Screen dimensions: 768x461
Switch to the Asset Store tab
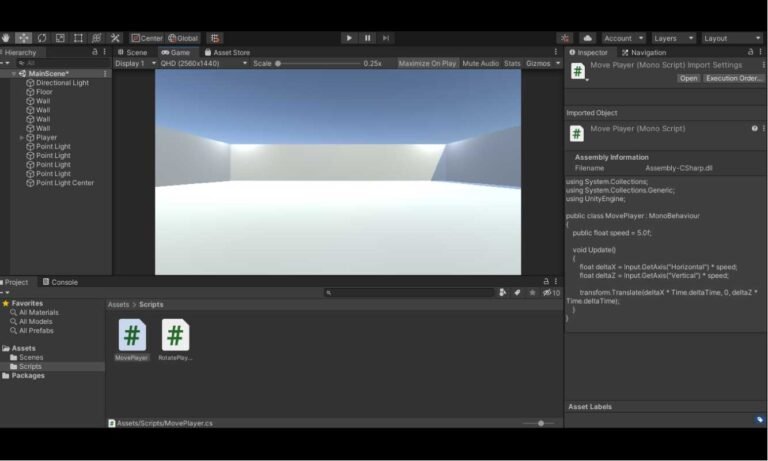(227, 52)
